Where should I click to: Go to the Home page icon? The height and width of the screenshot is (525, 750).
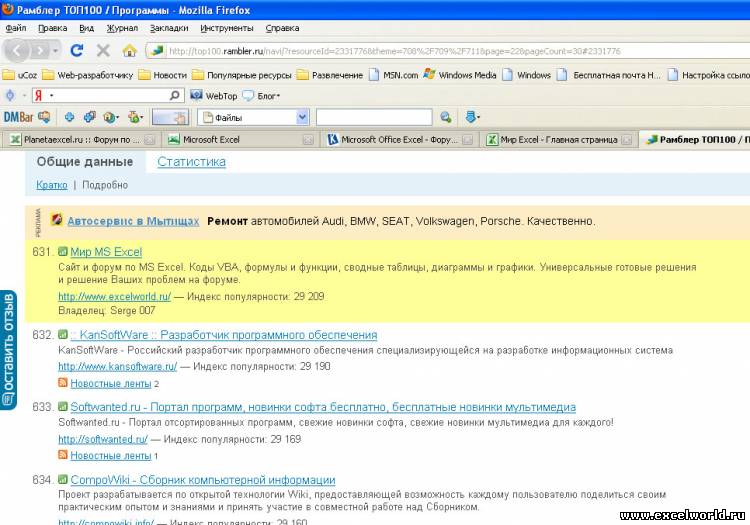coord(129,50)
